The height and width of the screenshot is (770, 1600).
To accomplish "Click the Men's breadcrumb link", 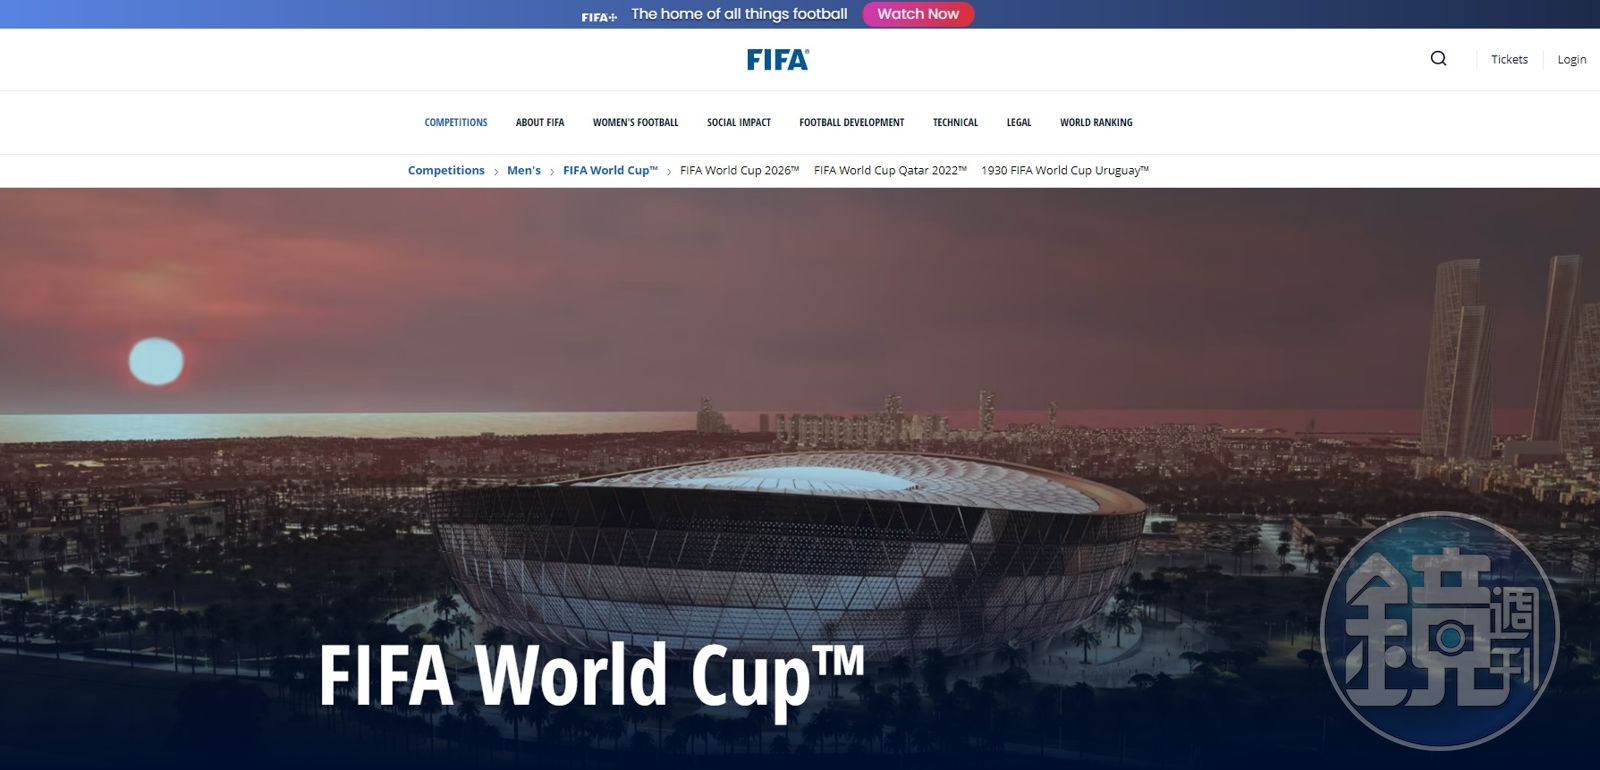I will pos(524,171).
